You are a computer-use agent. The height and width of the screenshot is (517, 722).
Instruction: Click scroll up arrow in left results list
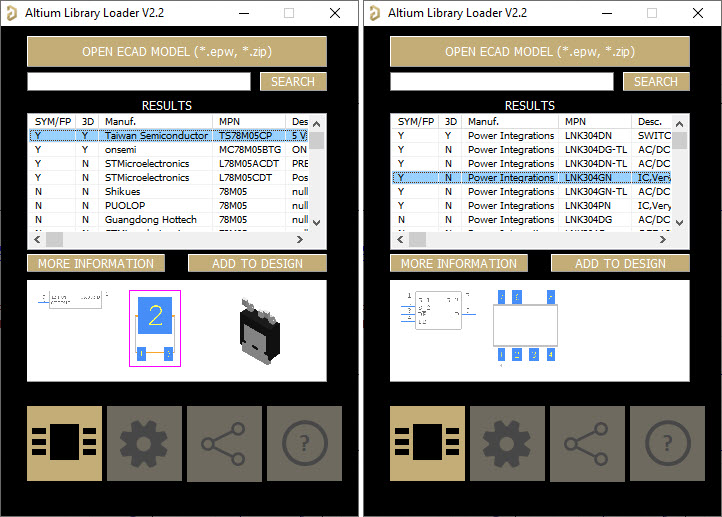point(316,124)
